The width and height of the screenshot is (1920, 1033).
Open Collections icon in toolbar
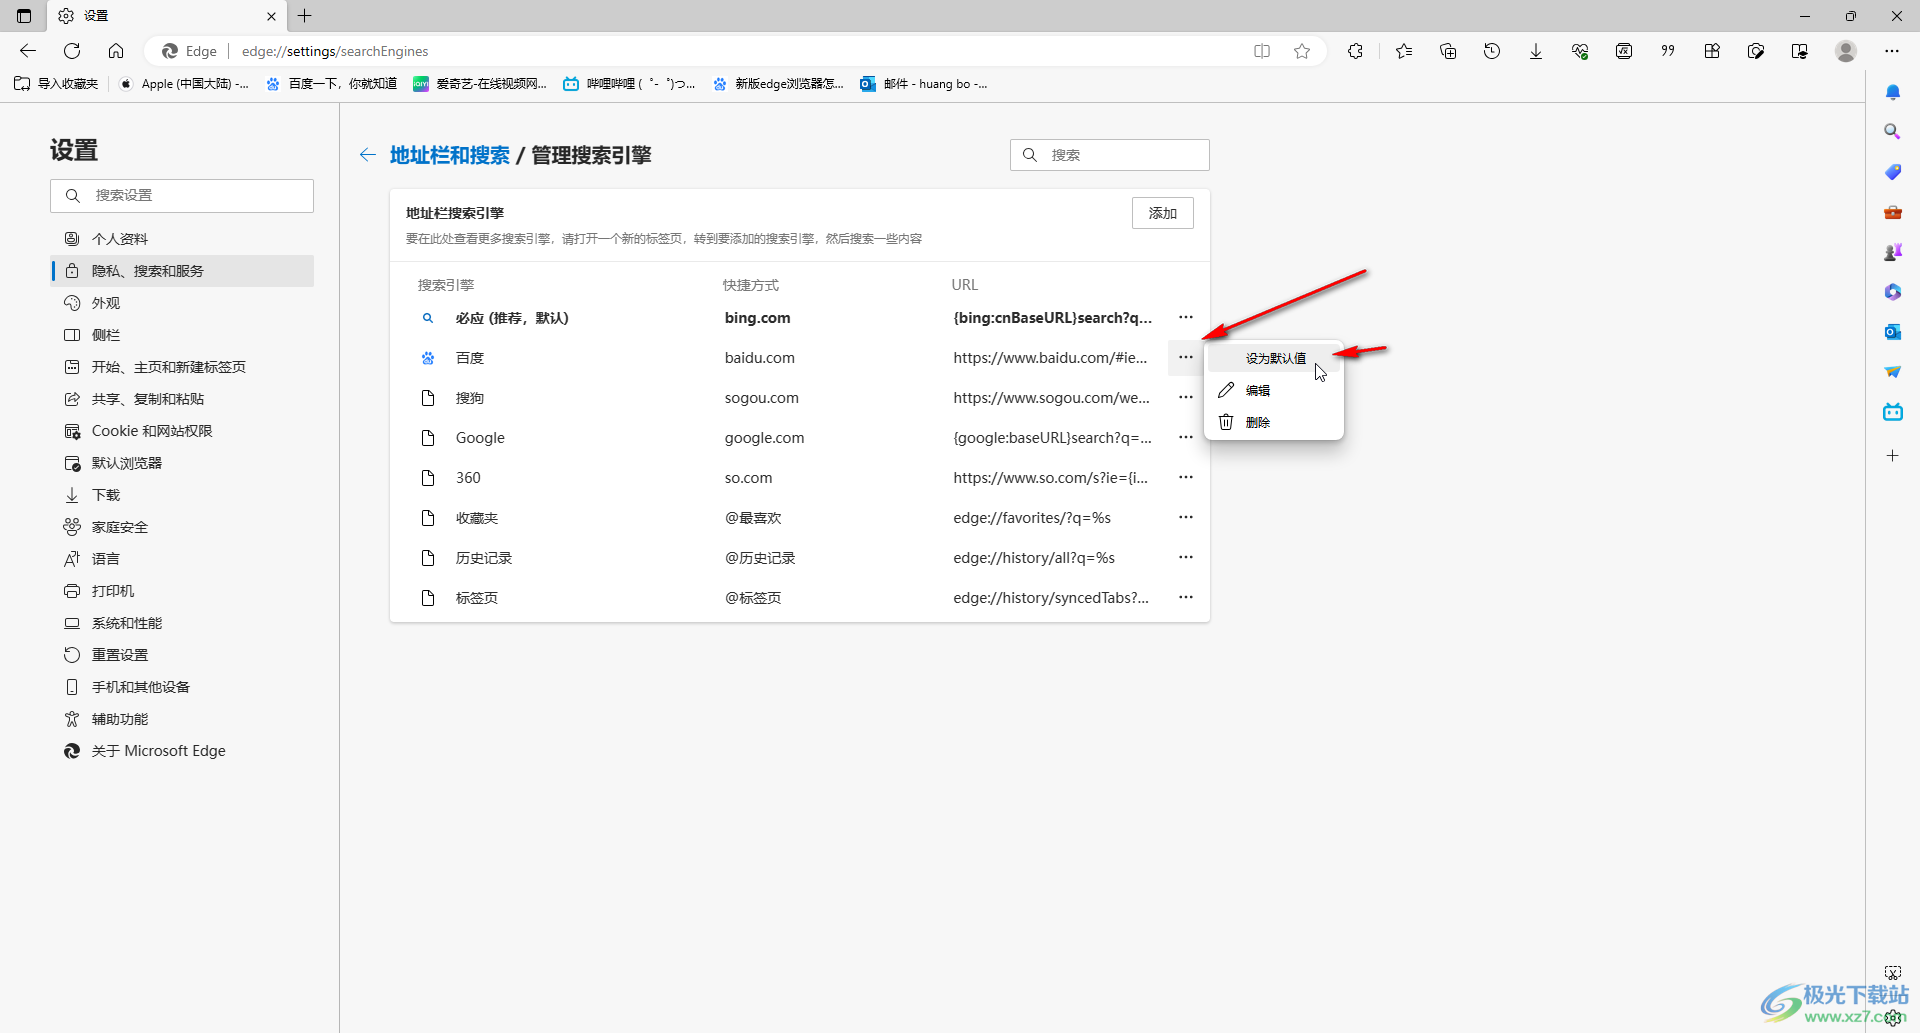click(x=1448, y=51)
